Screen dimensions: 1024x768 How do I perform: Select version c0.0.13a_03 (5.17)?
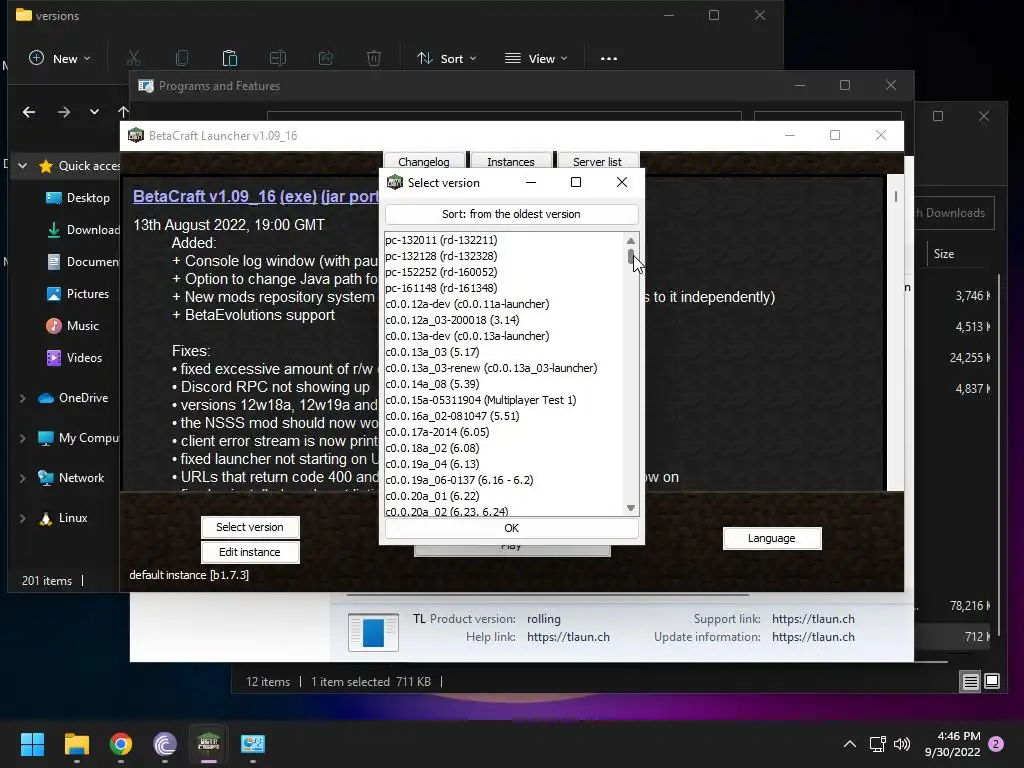[432, 352]
